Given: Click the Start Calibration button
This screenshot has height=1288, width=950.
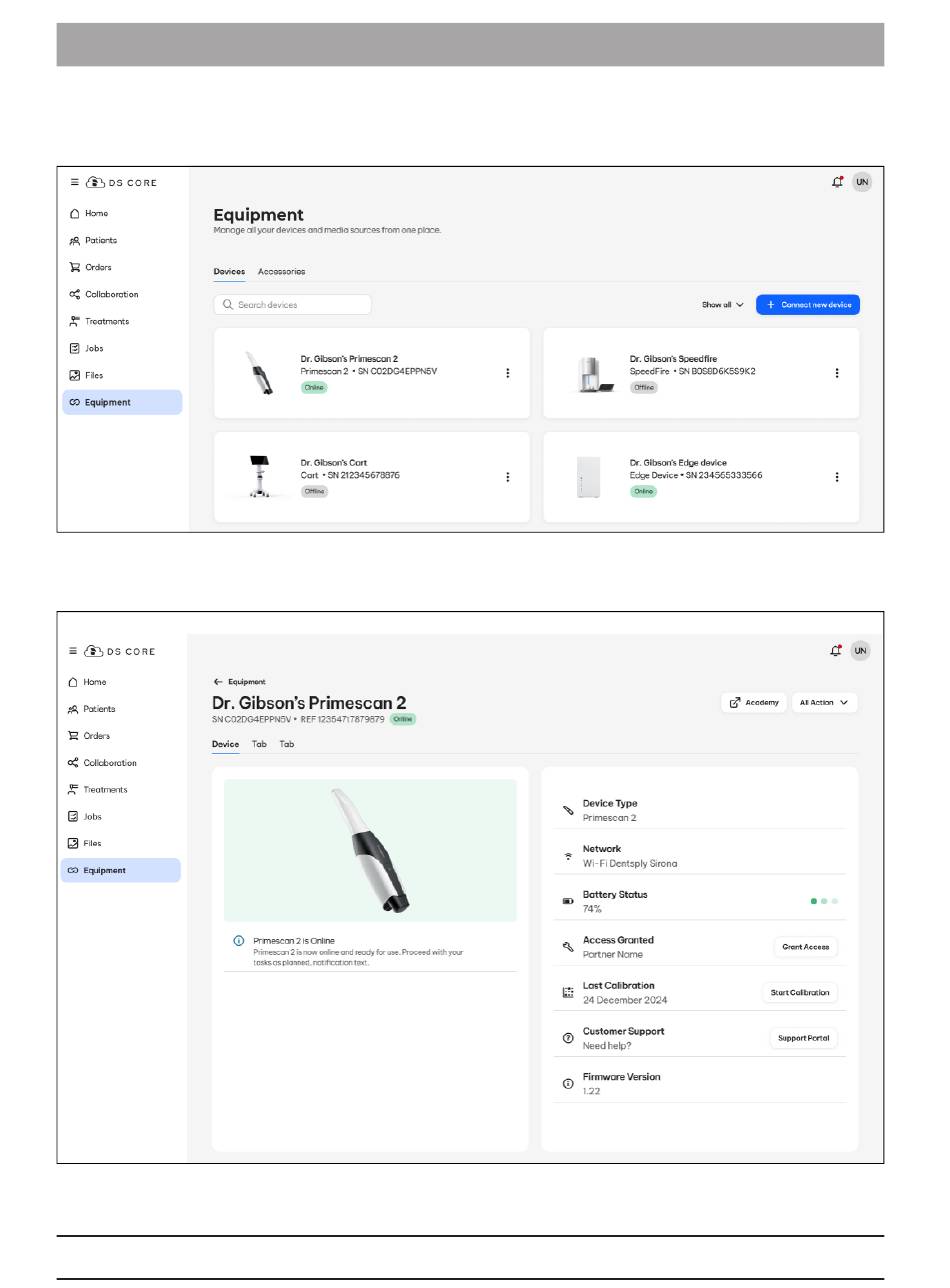Looking at the screenshot, I should coord(799,993).
